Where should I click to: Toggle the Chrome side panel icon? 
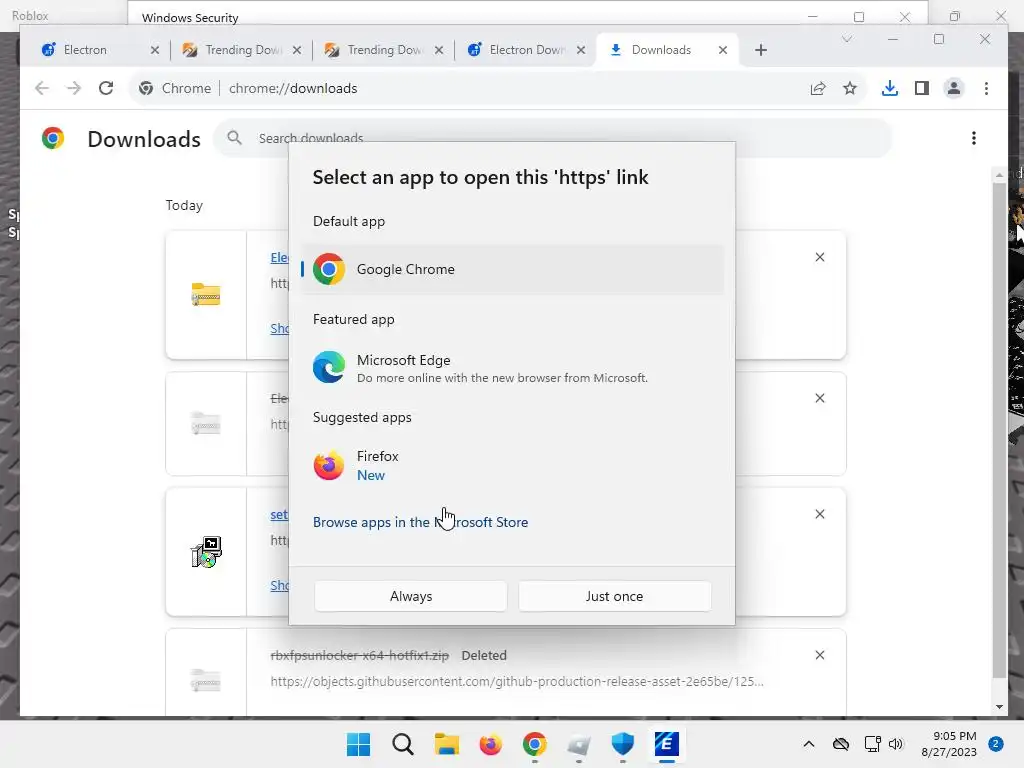tap(922, 88)
